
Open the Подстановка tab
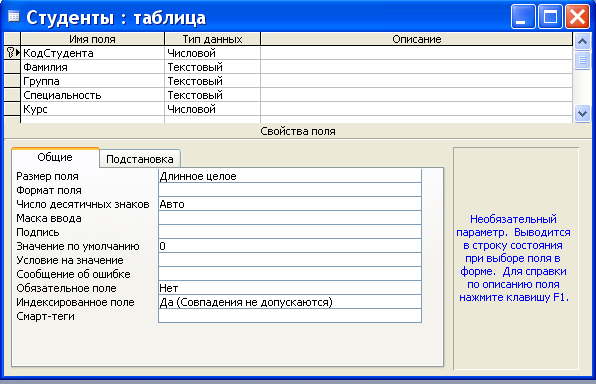click(x=140, y=159)
